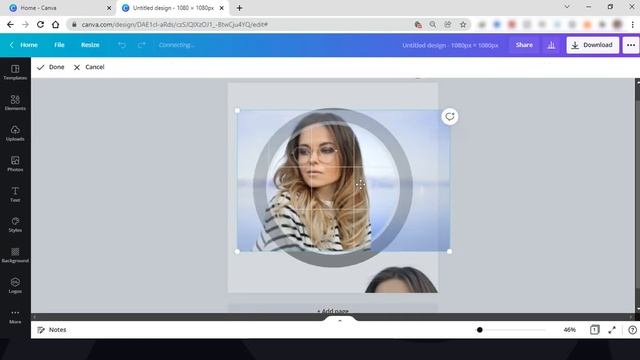Go back to Home in Canva

(24, 45)
